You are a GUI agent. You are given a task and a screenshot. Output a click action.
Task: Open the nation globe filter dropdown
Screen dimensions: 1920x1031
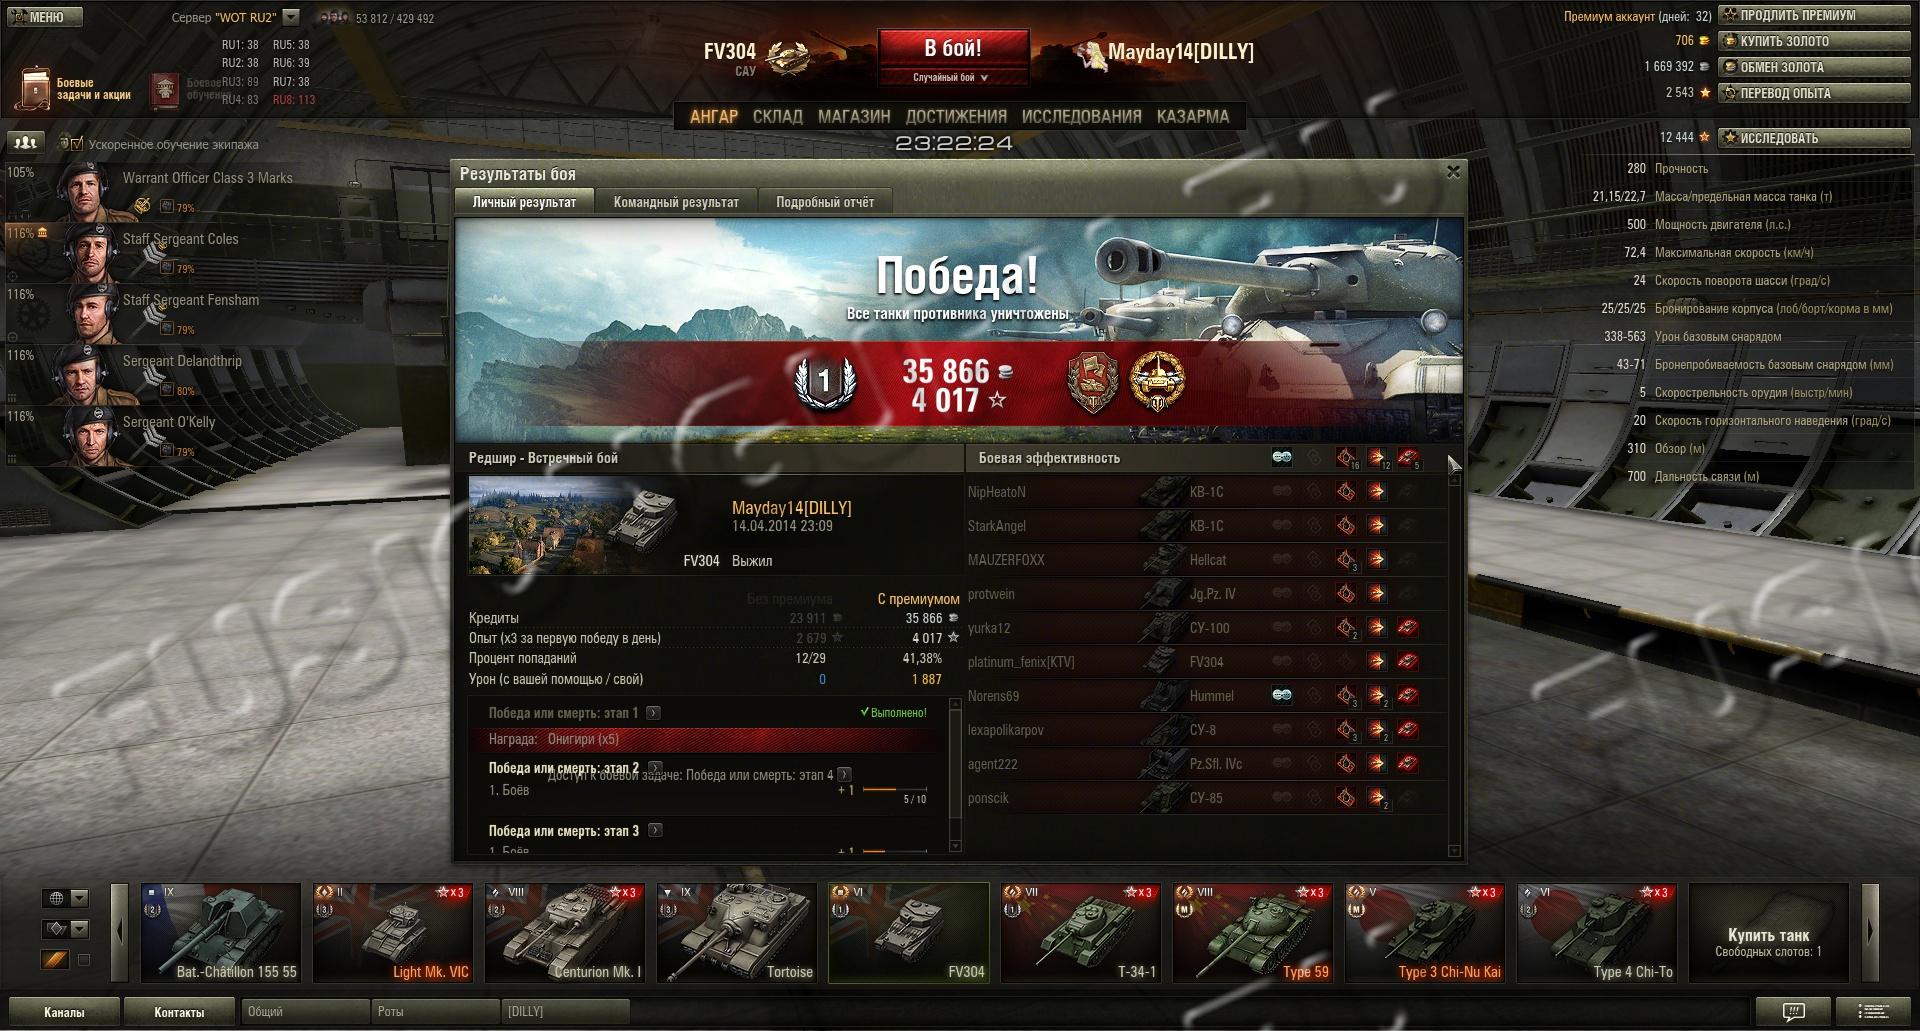pos(65,898)
